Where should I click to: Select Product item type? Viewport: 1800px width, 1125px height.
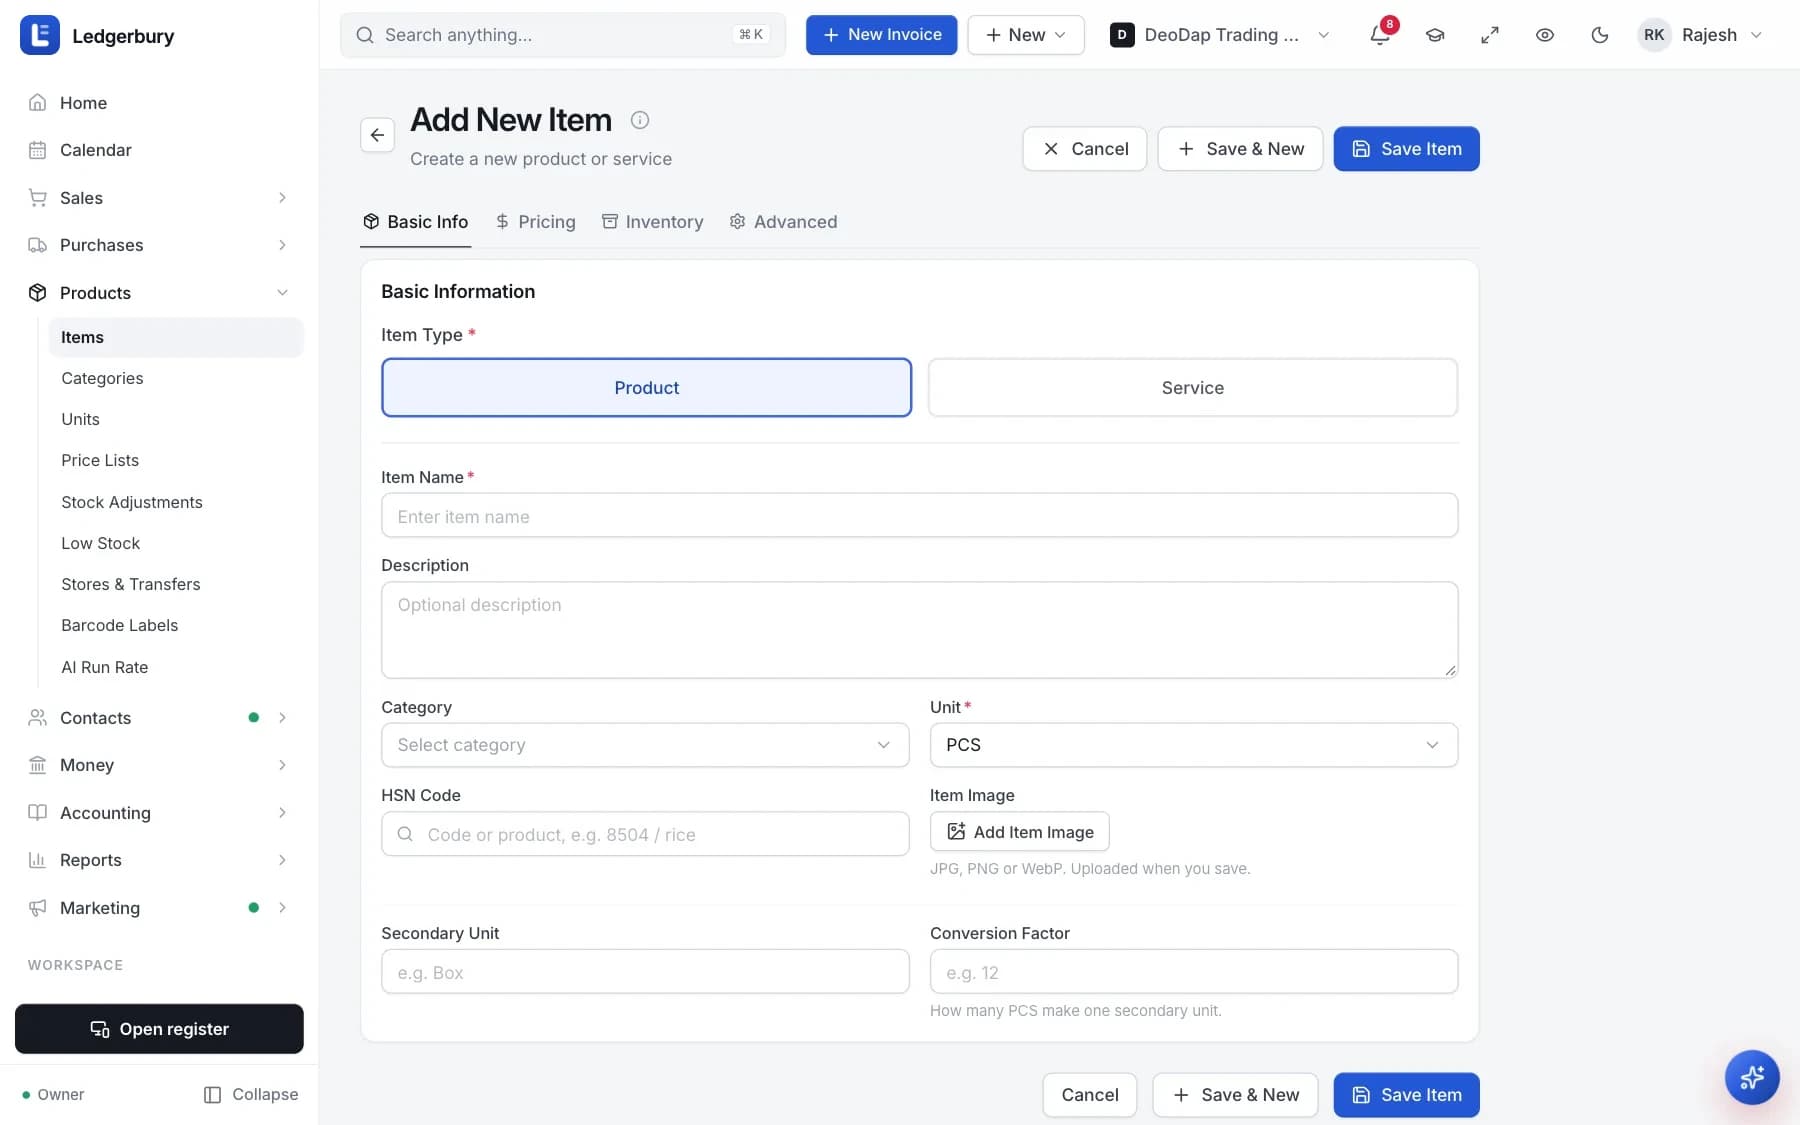click(646, 388)
